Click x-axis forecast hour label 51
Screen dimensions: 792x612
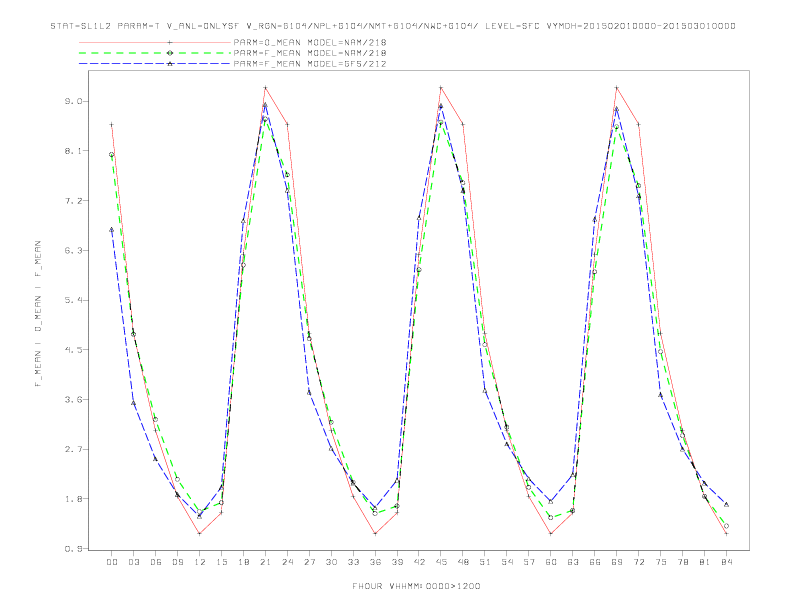click(485, 562)
